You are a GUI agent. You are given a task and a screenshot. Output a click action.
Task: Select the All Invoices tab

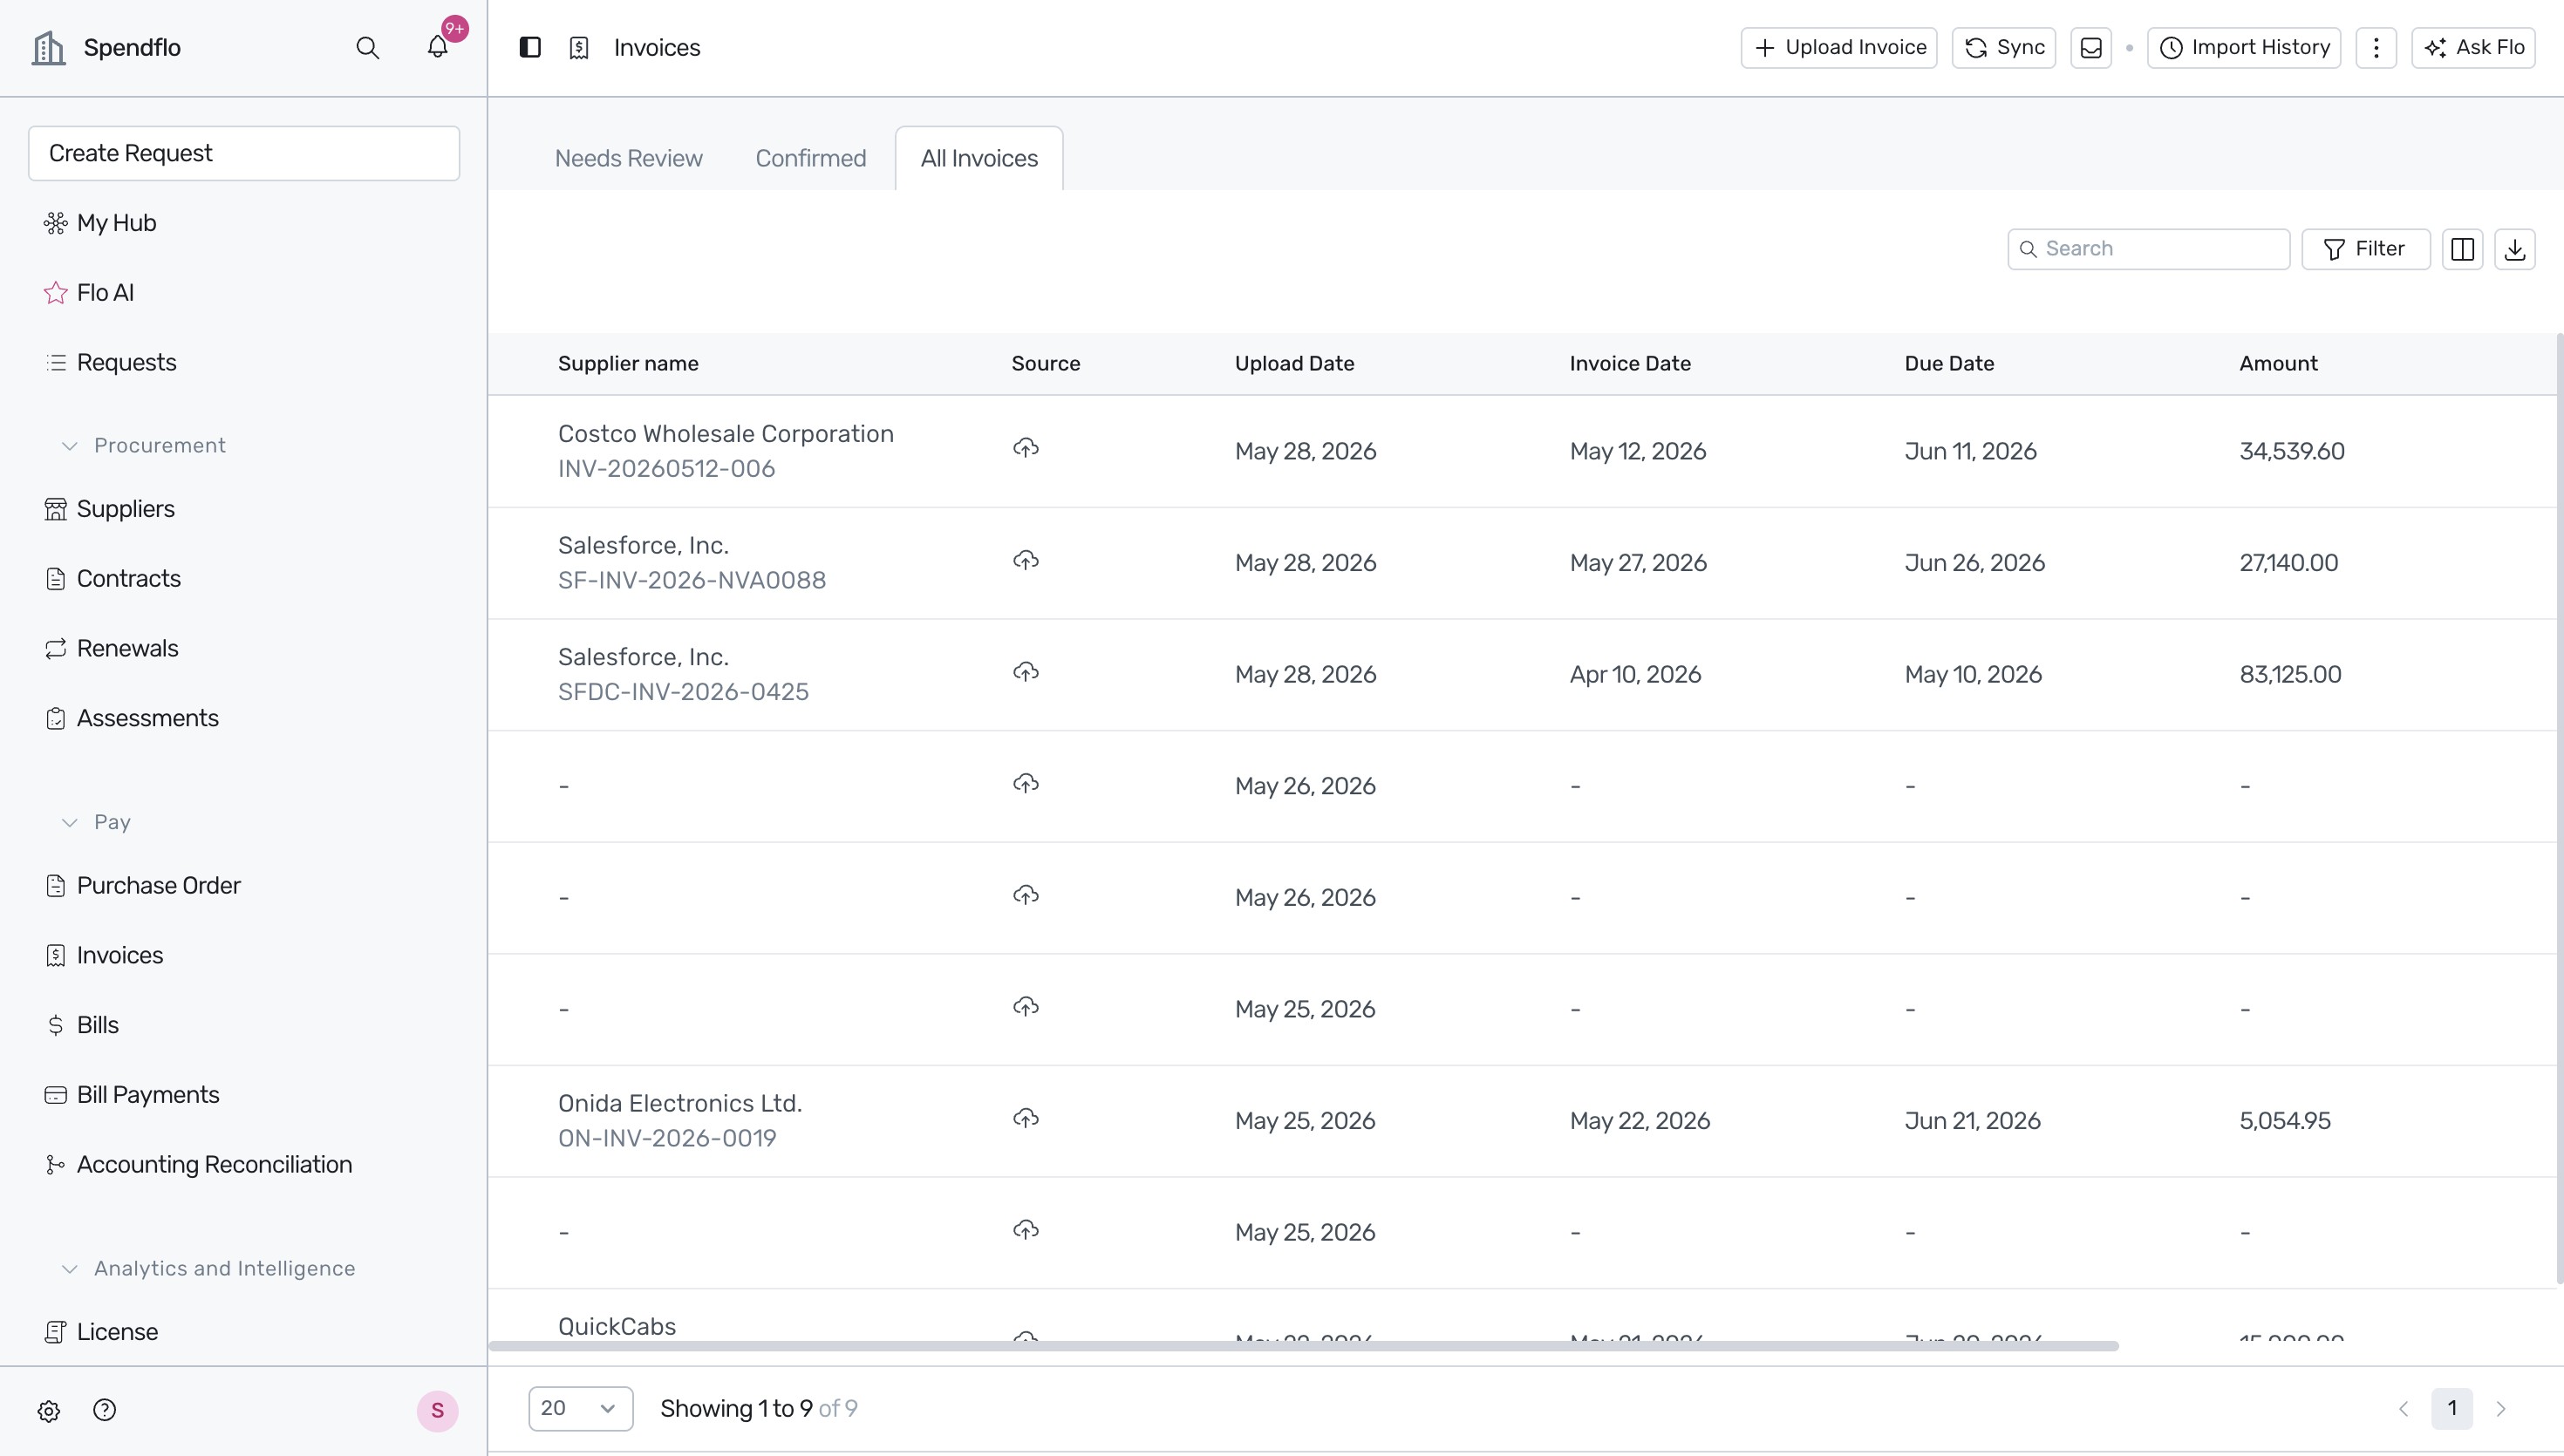click(x=979, y=158)
